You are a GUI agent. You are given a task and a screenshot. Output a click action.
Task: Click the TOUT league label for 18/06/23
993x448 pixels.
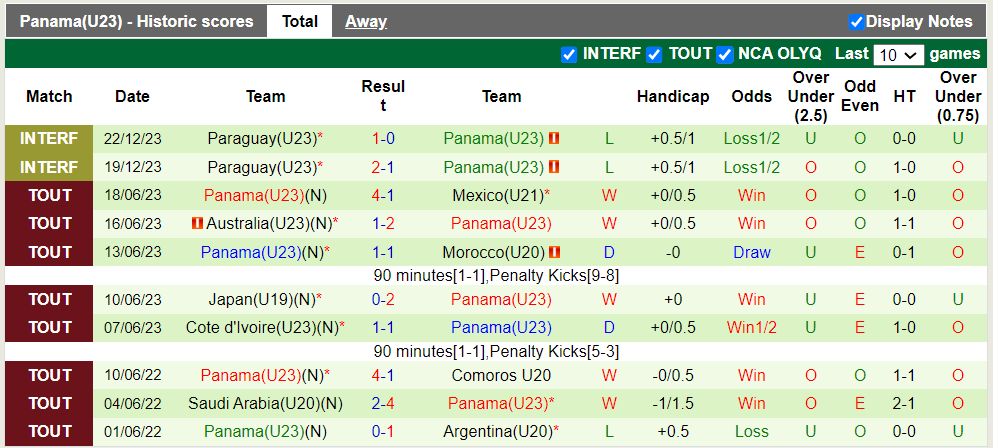click(x=49, y=195)
